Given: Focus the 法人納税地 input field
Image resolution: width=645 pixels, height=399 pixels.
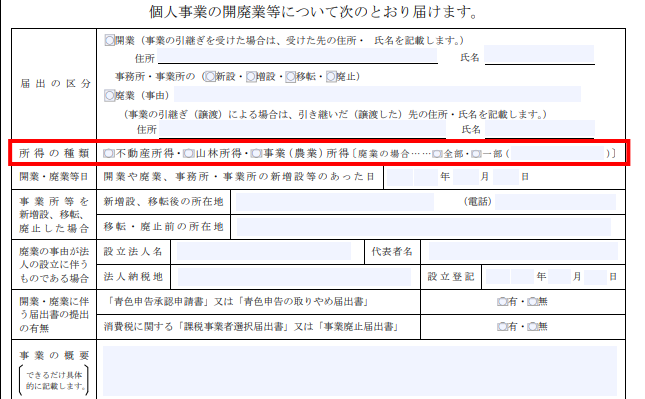Looking at the screenshot, I should pyautogui.click(x=294, y=277).
